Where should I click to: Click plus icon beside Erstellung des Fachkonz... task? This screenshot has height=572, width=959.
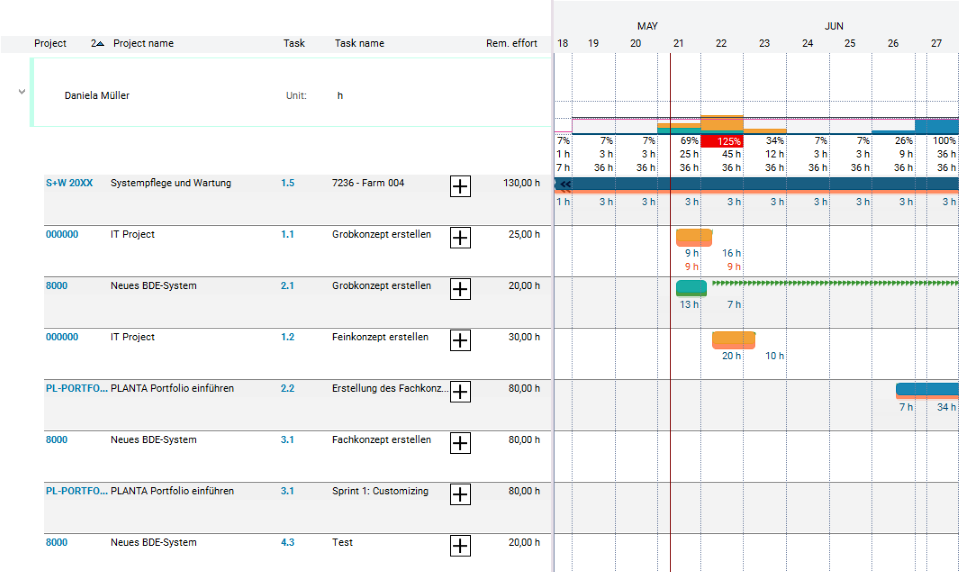coord(460,391)
